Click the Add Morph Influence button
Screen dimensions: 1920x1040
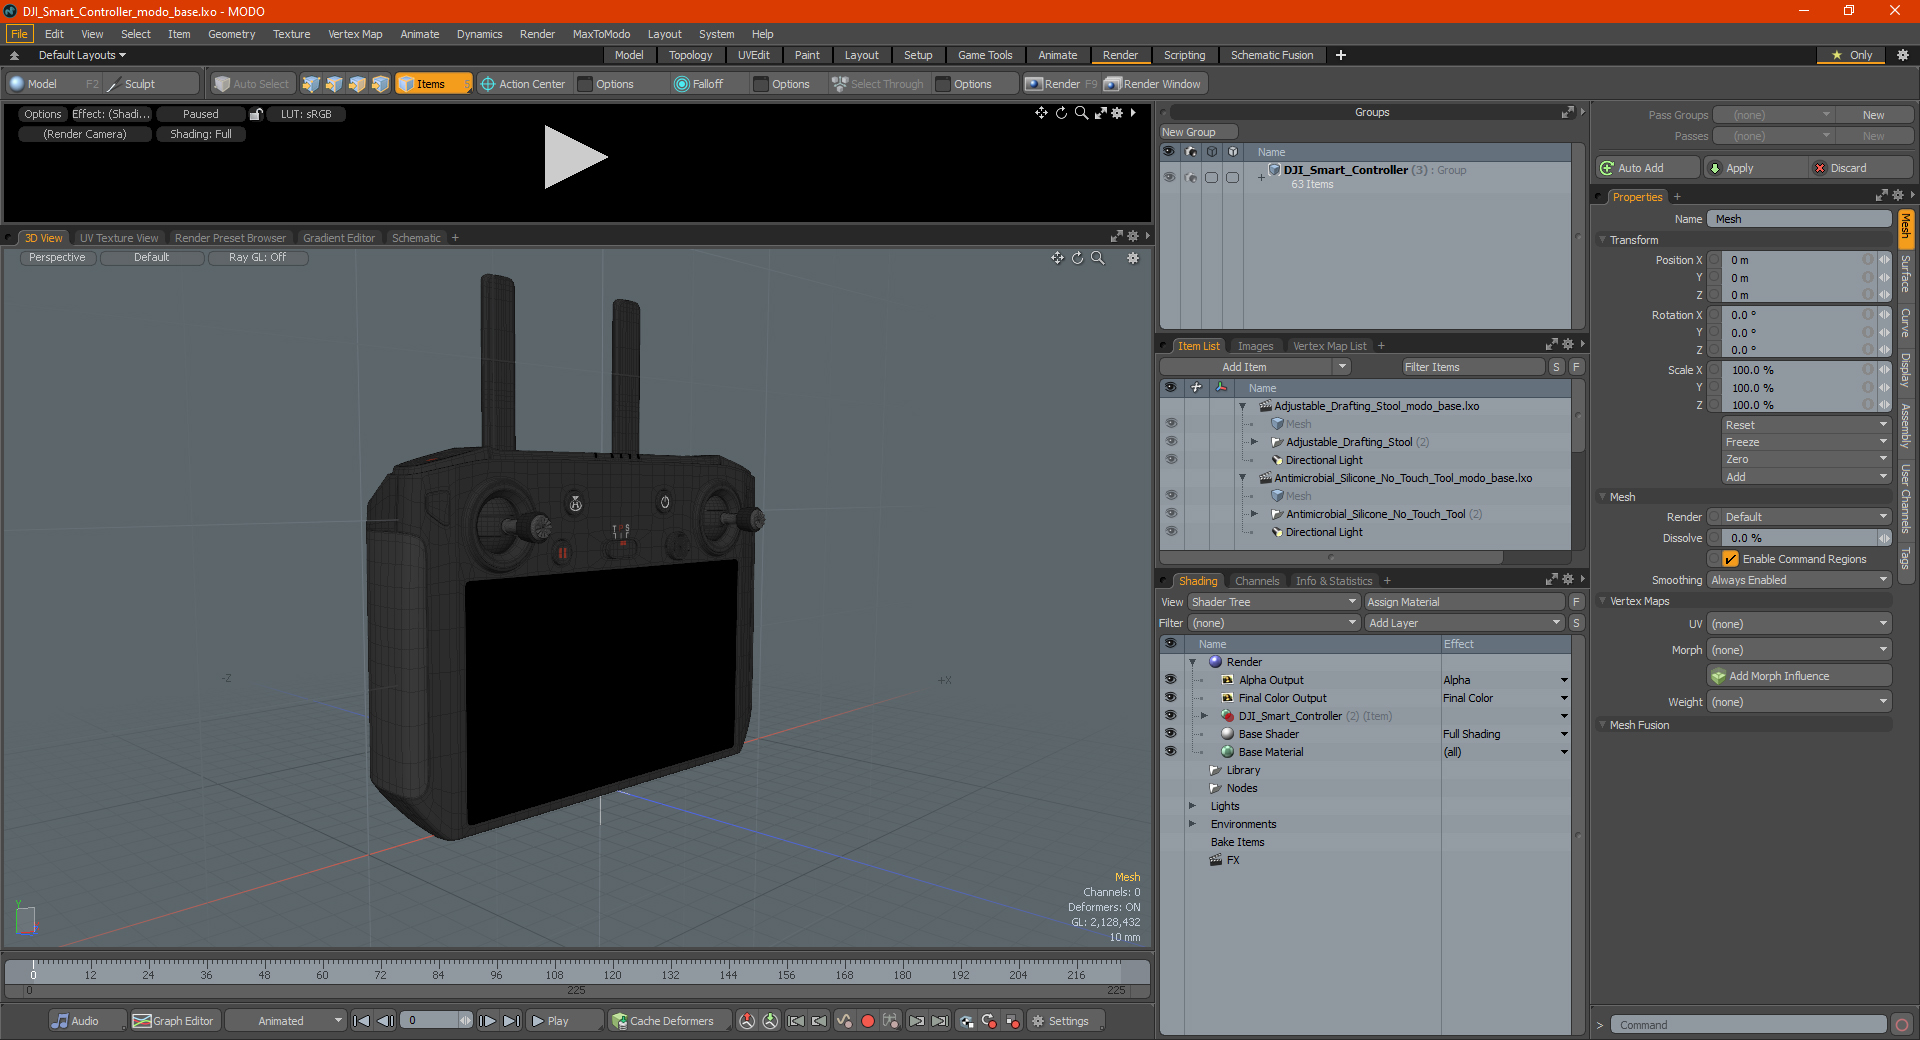point(1800,676)
